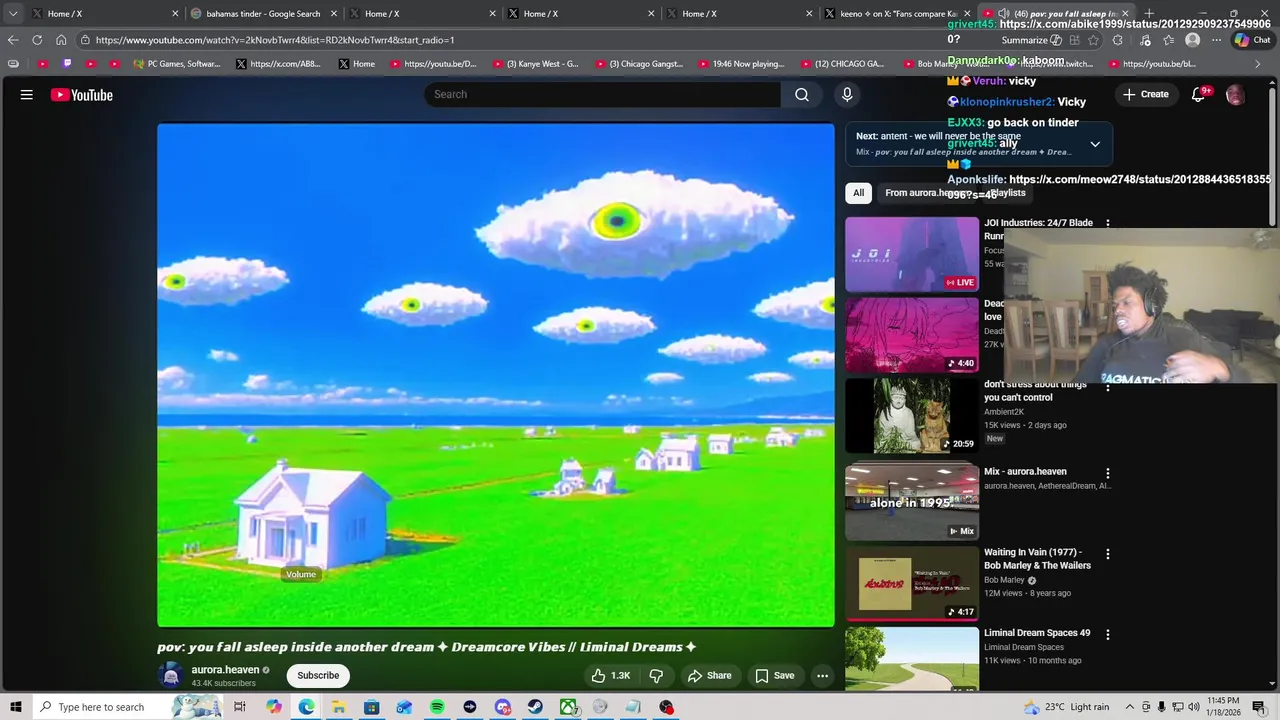Open the browser tab list dropdown
The height and width of the screenshot is (720, 1280).
pyautogui.click(x=12, y=13)
